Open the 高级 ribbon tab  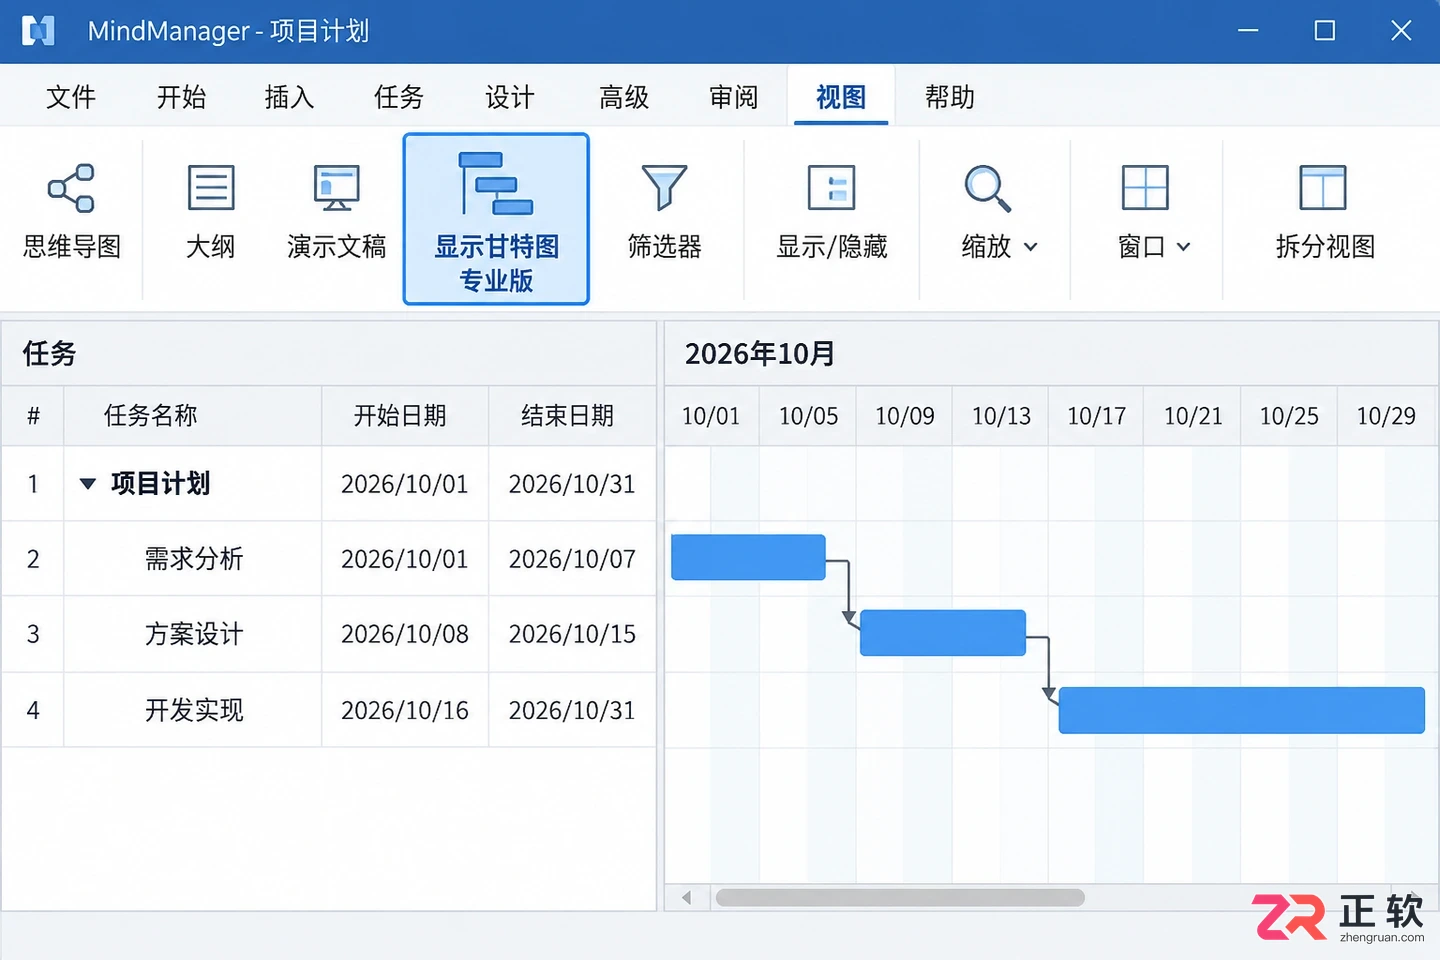coord(624,97)
